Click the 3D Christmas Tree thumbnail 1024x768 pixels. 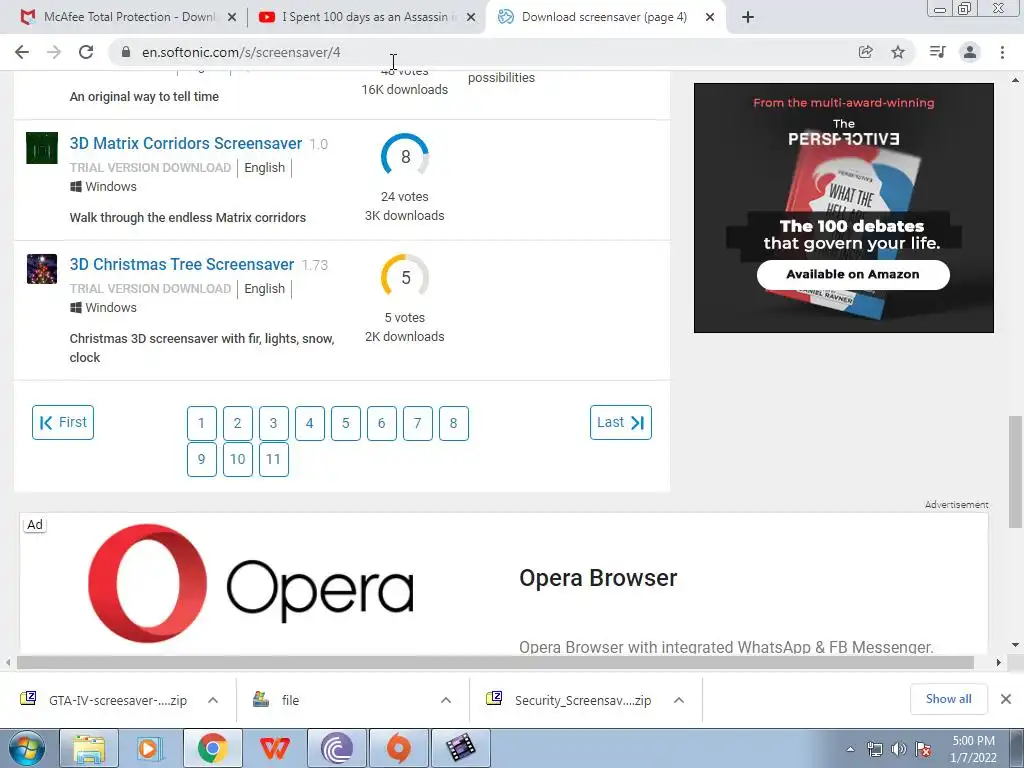click(x=42, y=269)
